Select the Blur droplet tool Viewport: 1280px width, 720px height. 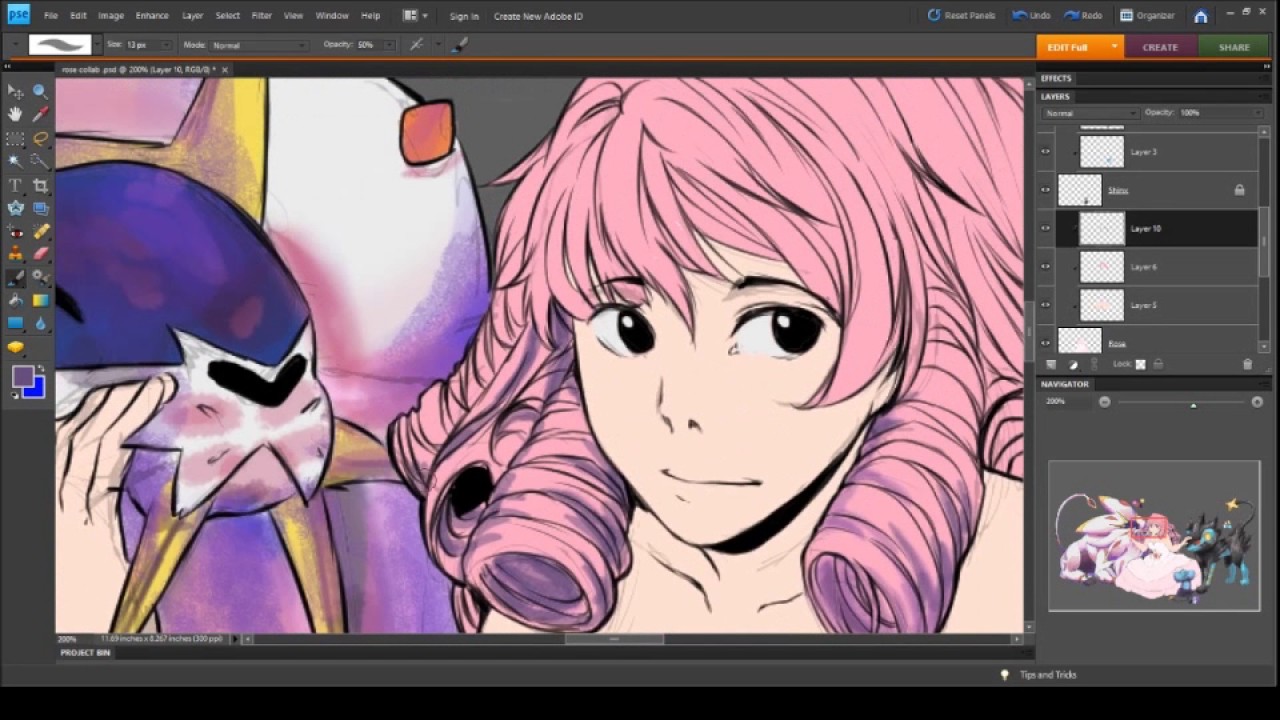tap(40, 323)
